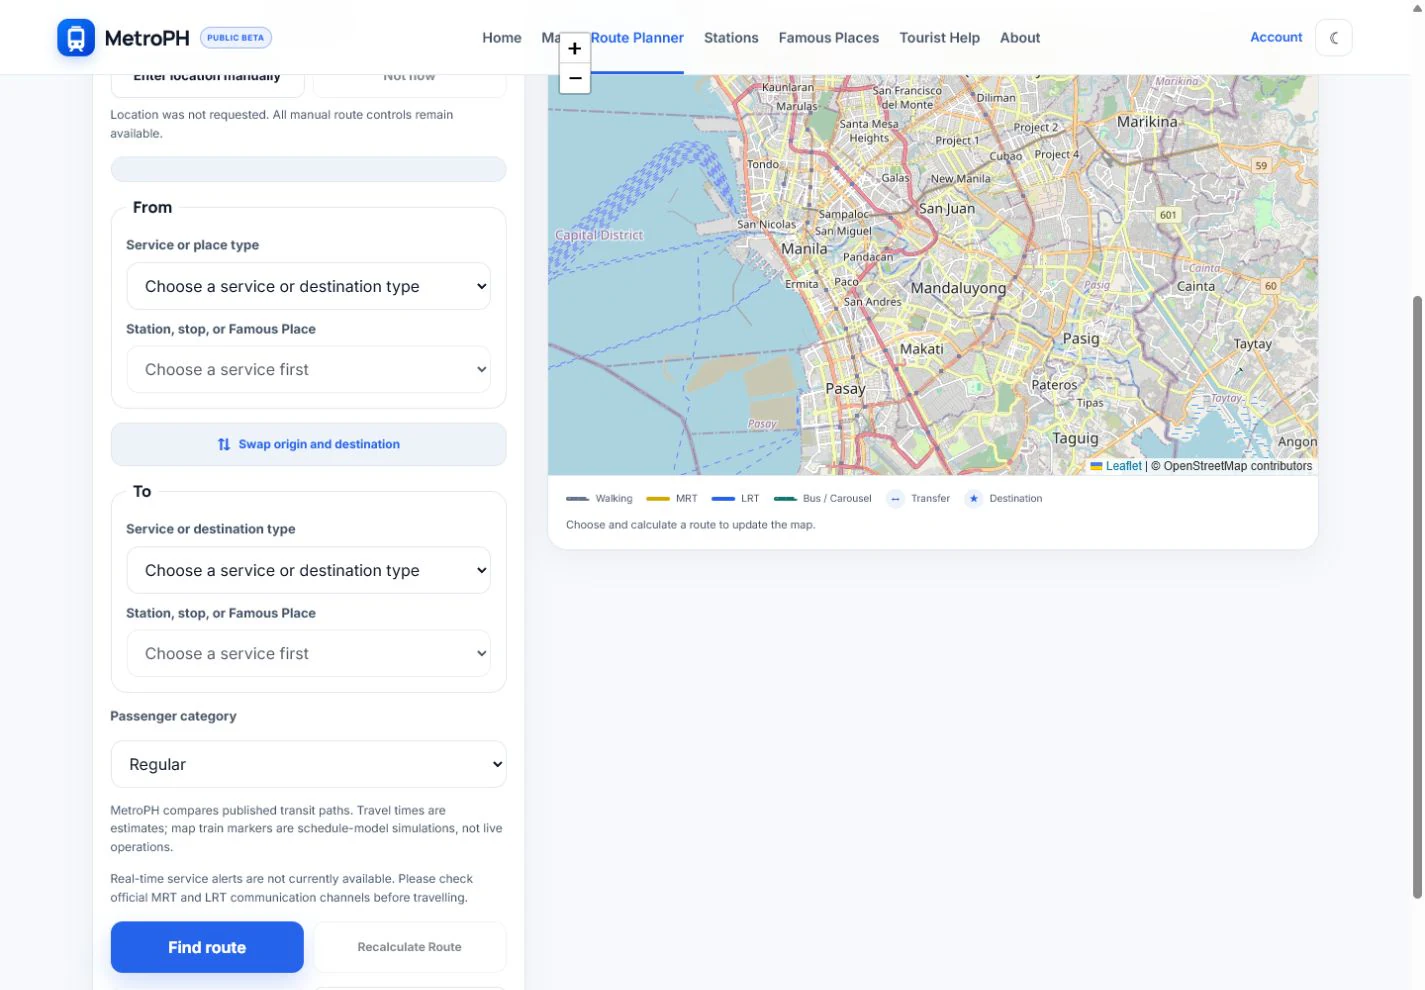Open From station or stop dropdown

point(308,370)
